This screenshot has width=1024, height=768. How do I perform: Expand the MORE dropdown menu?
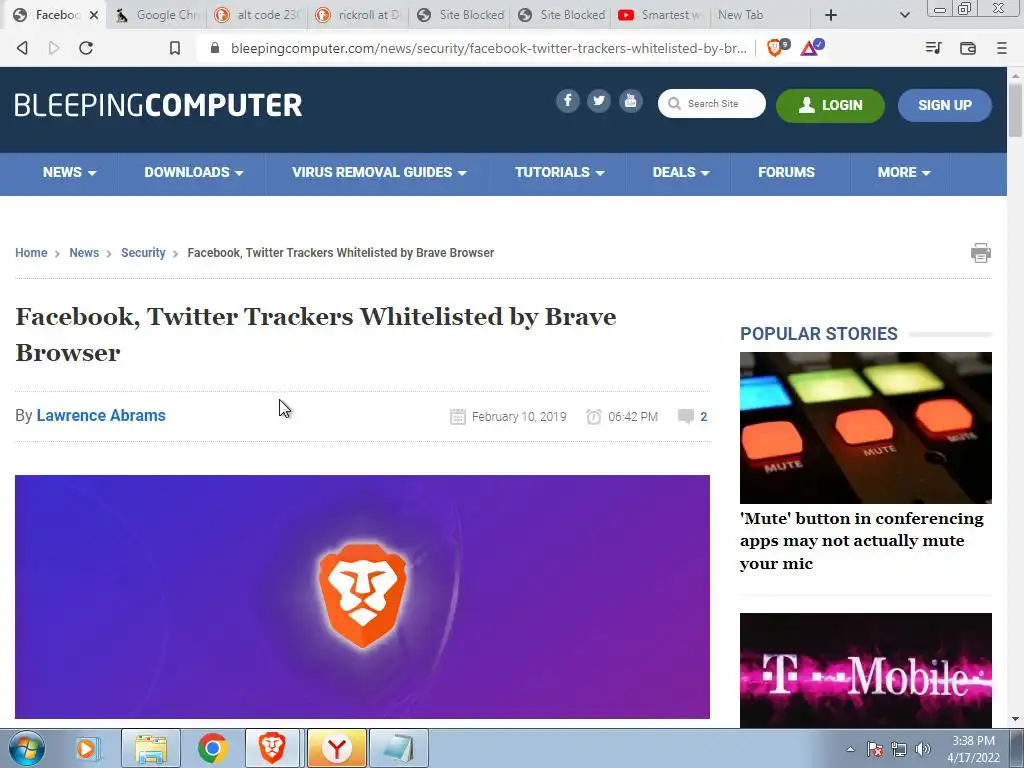tap(903, 172)
